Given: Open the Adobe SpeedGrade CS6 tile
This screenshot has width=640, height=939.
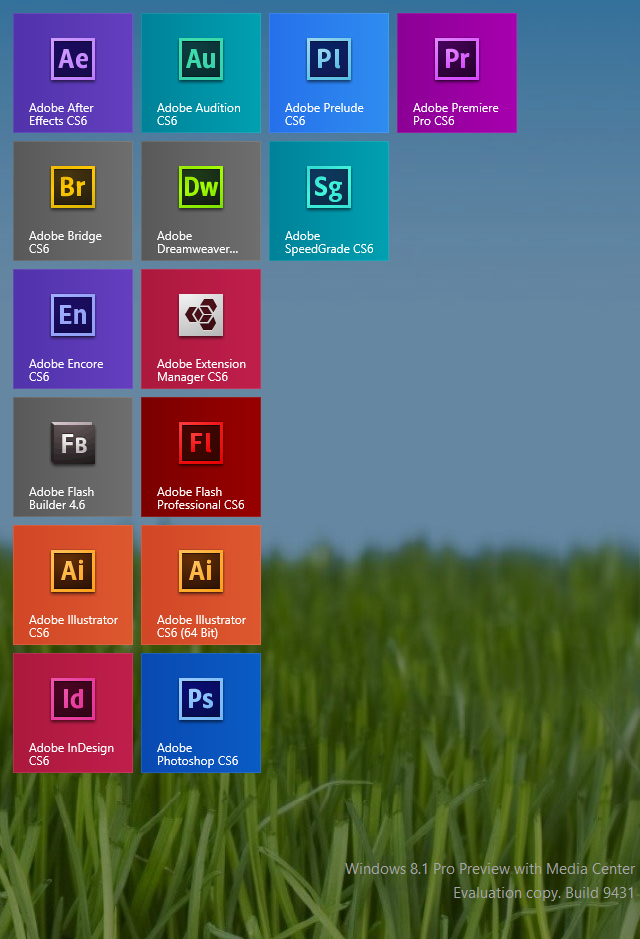Looking at the screenshot, I should [x=329, y=201].
